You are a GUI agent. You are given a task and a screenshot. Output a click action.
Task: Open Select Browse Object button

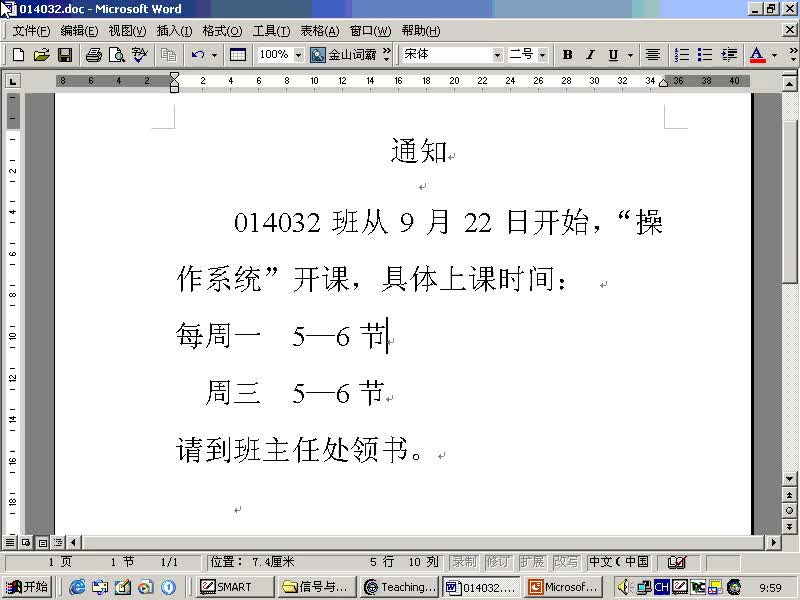[x=789, y=511]
